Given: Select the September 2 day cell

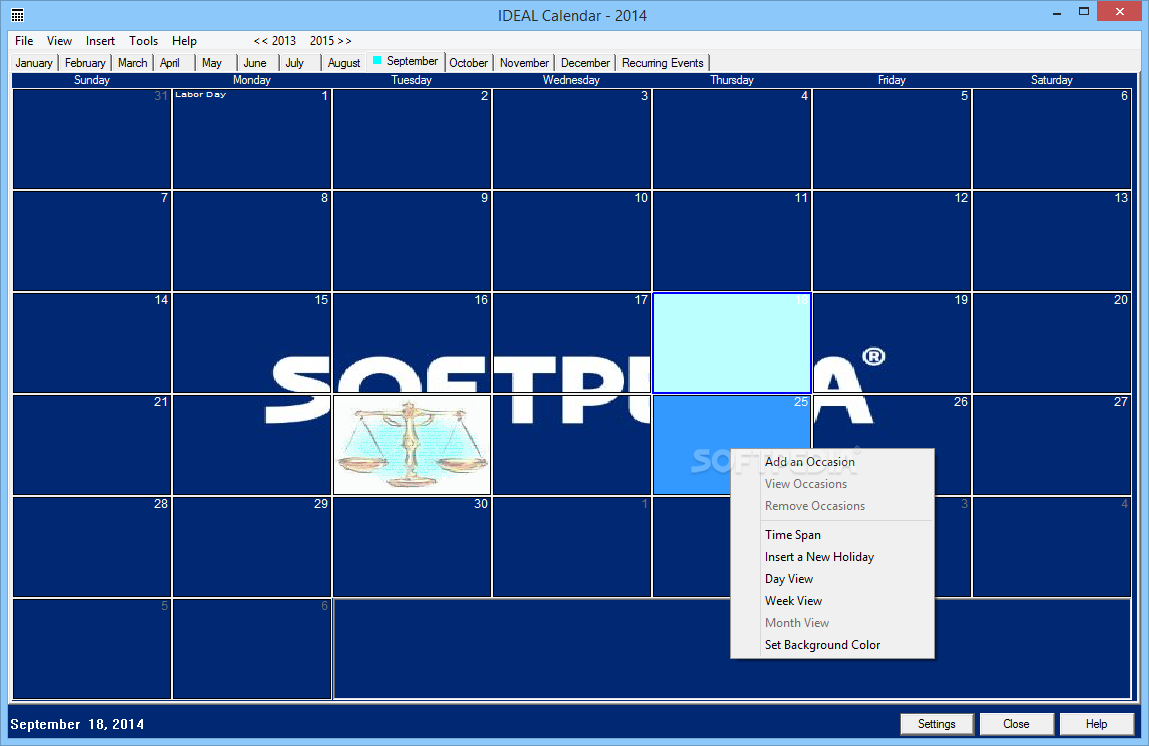Looking at the screenshot, I should coord(412,139).
